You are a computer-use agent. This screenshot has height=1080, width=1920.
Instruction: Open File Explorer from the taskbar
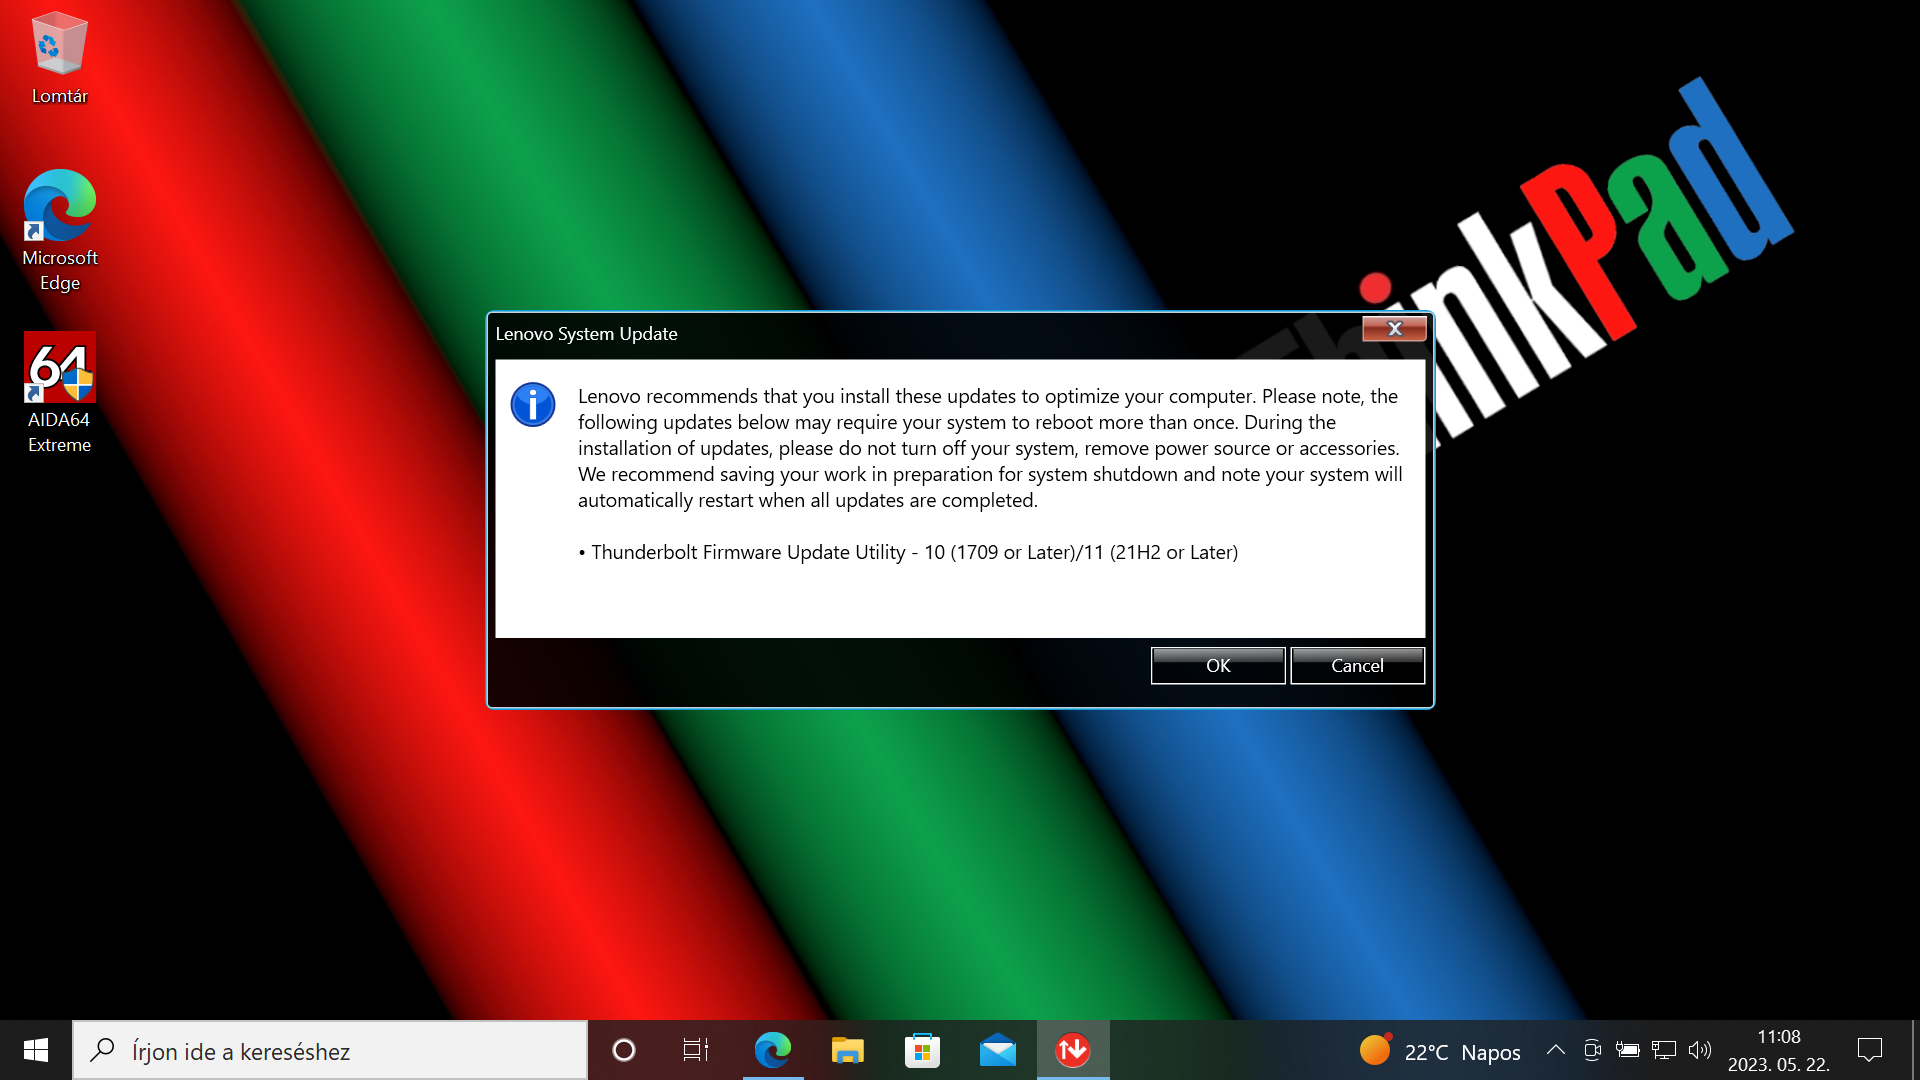(x=848, y=1050)
